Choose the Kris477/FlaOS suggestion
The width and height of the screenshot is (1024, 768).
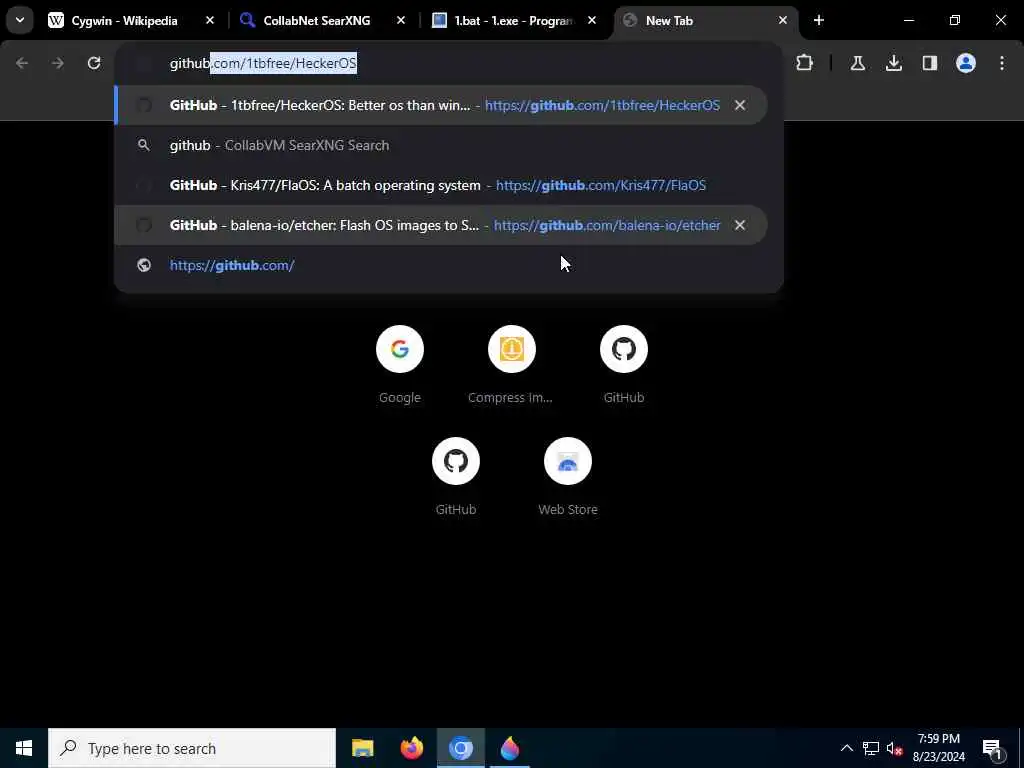[x=441, y=185]
